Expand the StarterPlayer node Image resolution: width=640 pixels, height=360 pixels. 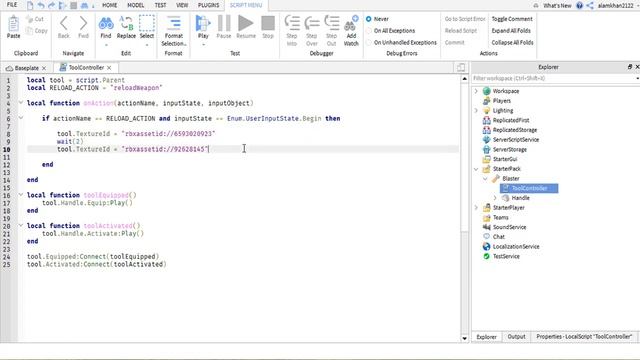pos(476,208)
